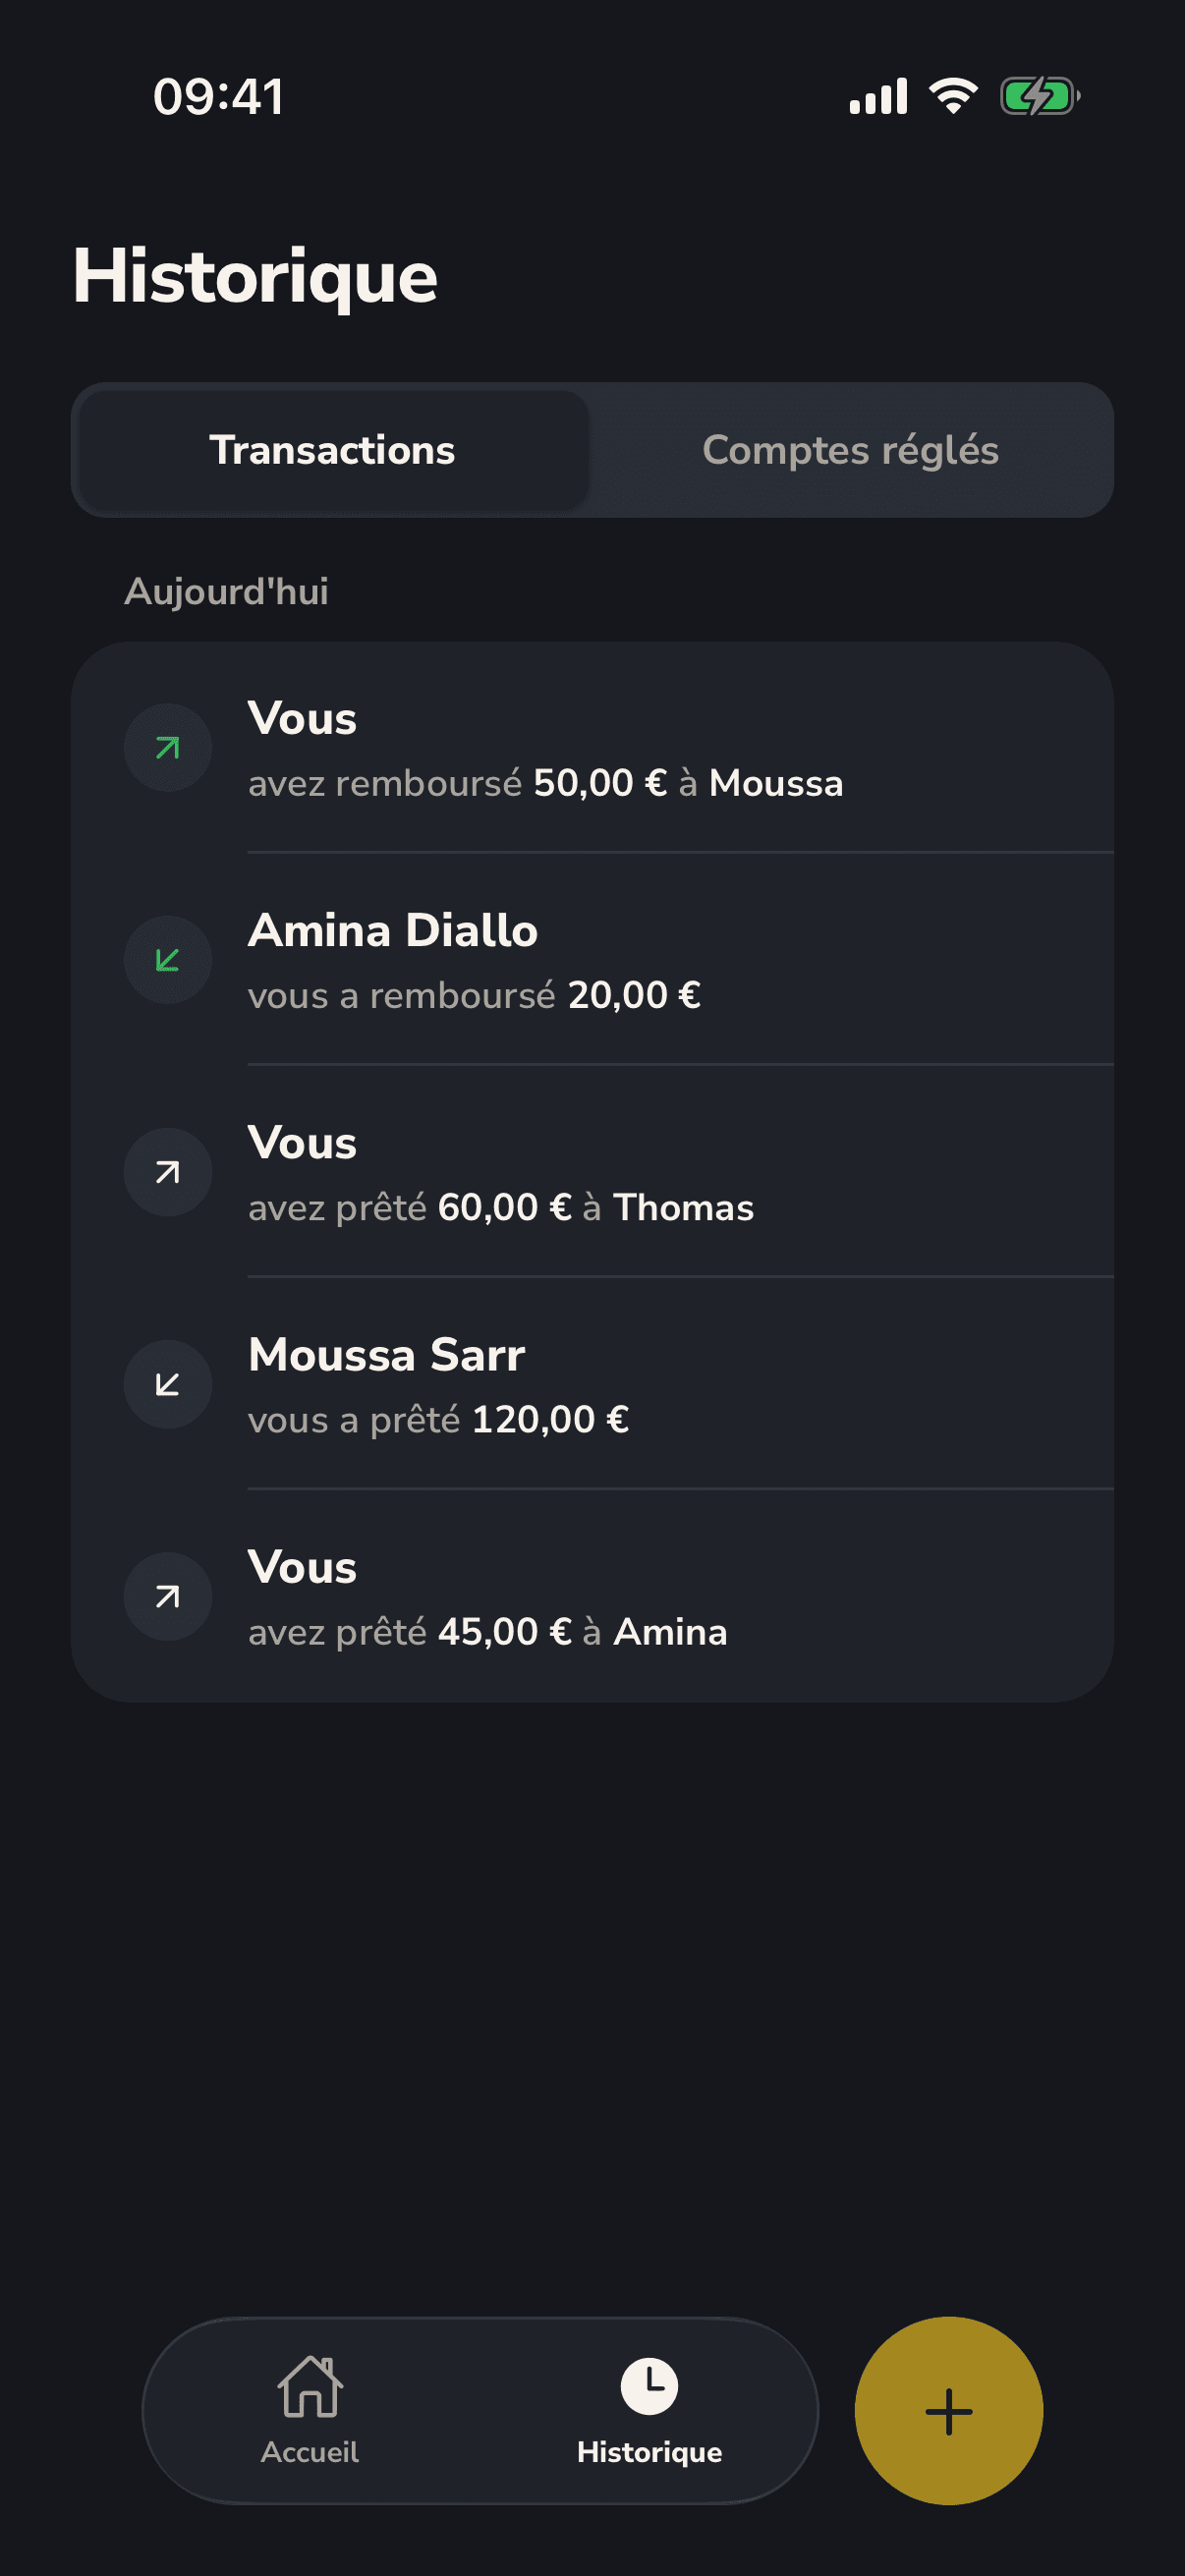
Task: Tap the battery charging indicator
Action: (1040, 97)
